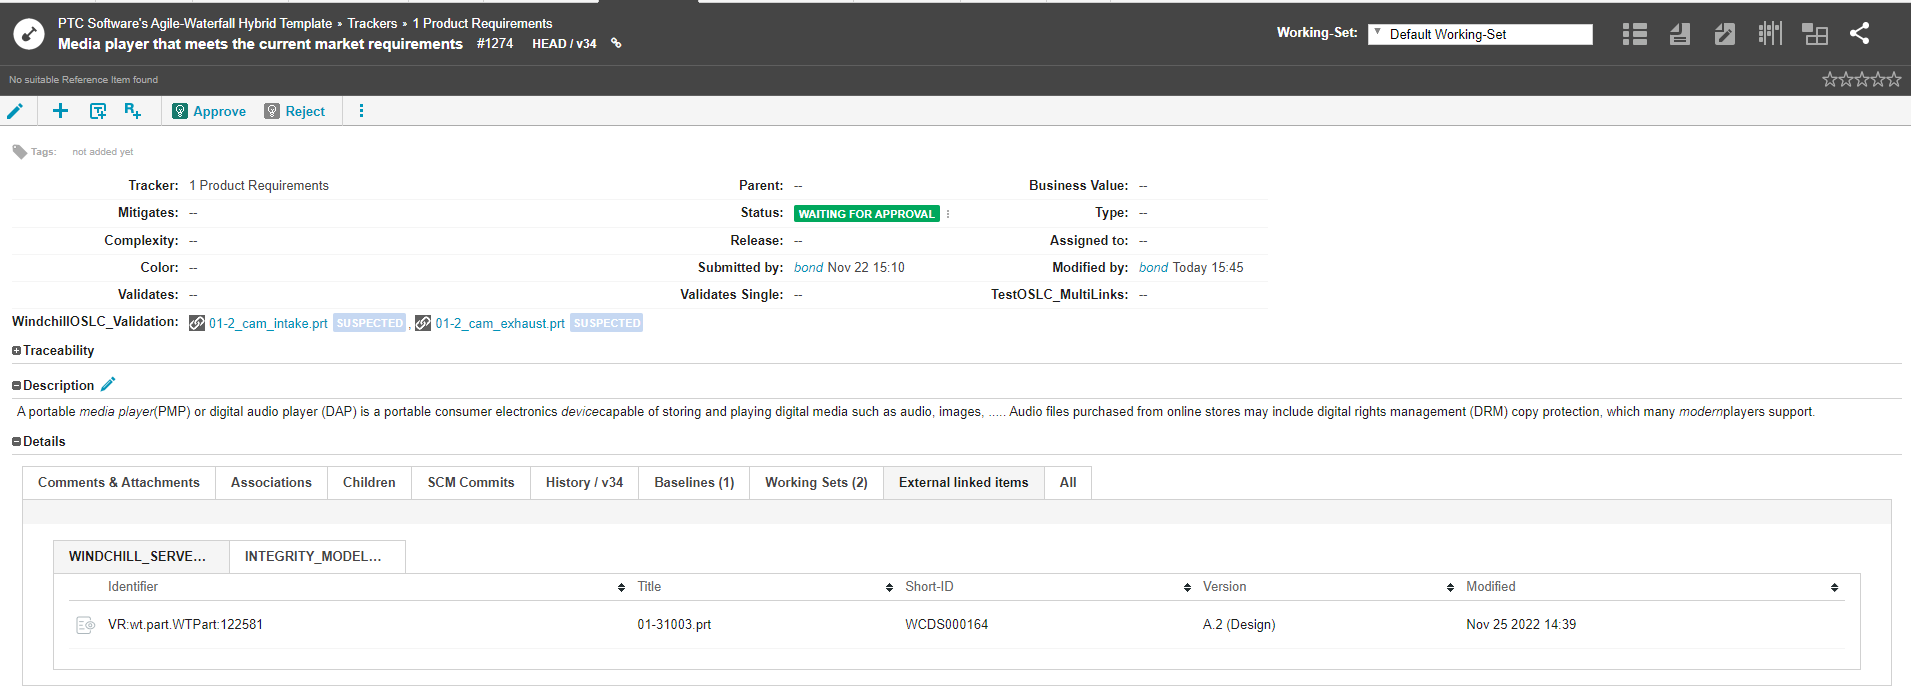Sort the table by the Modified column arrows
Viewport: 1911px width, 693px height.
click(1834, 588)
